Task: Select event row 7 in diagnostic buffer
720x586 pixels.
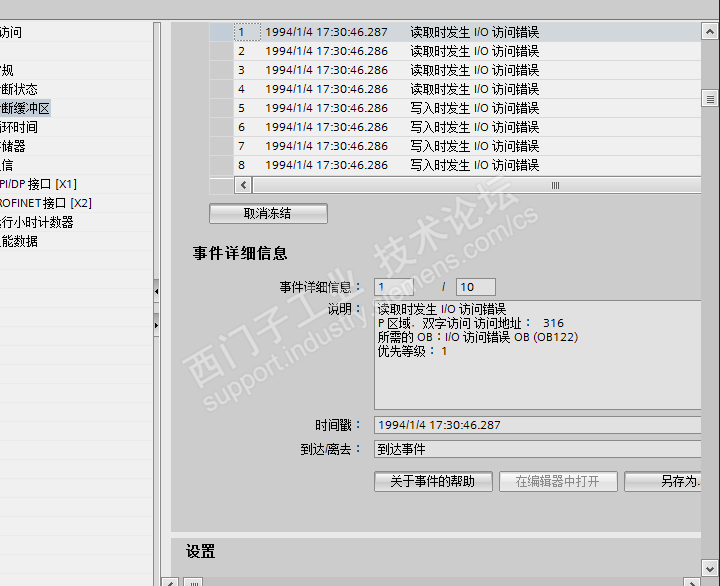Action: click(456, 146)
